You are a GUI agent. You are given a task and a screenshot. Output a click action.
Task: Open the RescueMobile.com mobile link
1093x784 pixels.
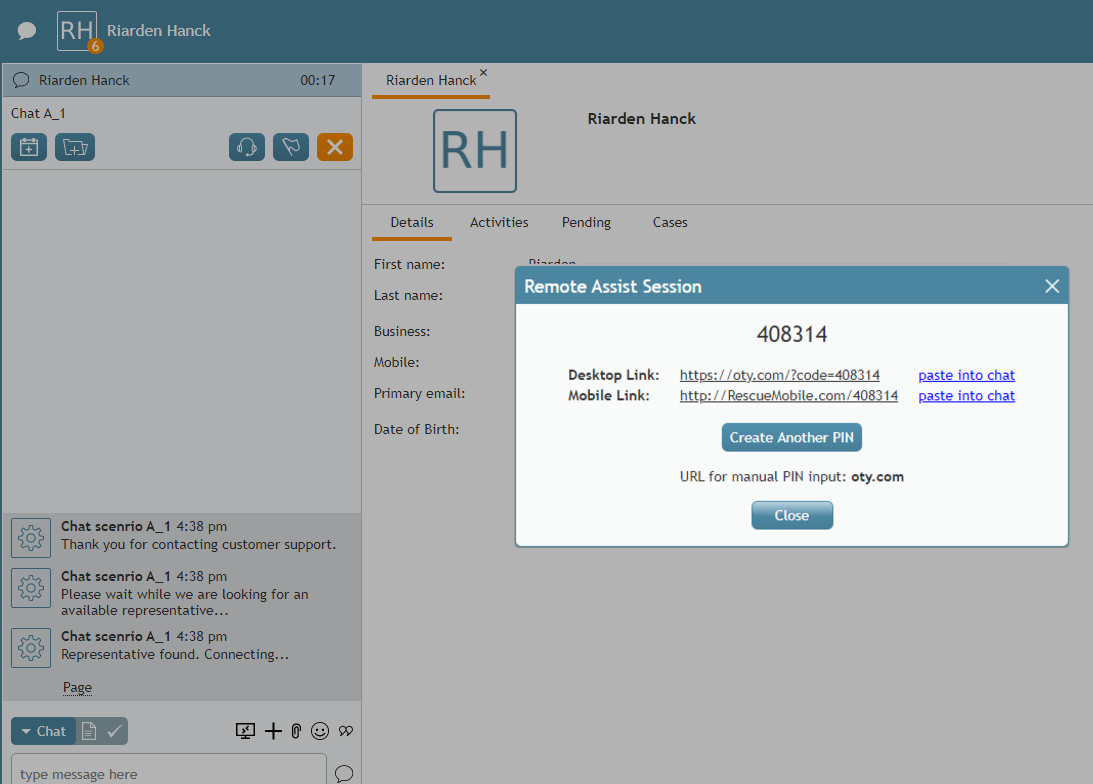788,396
